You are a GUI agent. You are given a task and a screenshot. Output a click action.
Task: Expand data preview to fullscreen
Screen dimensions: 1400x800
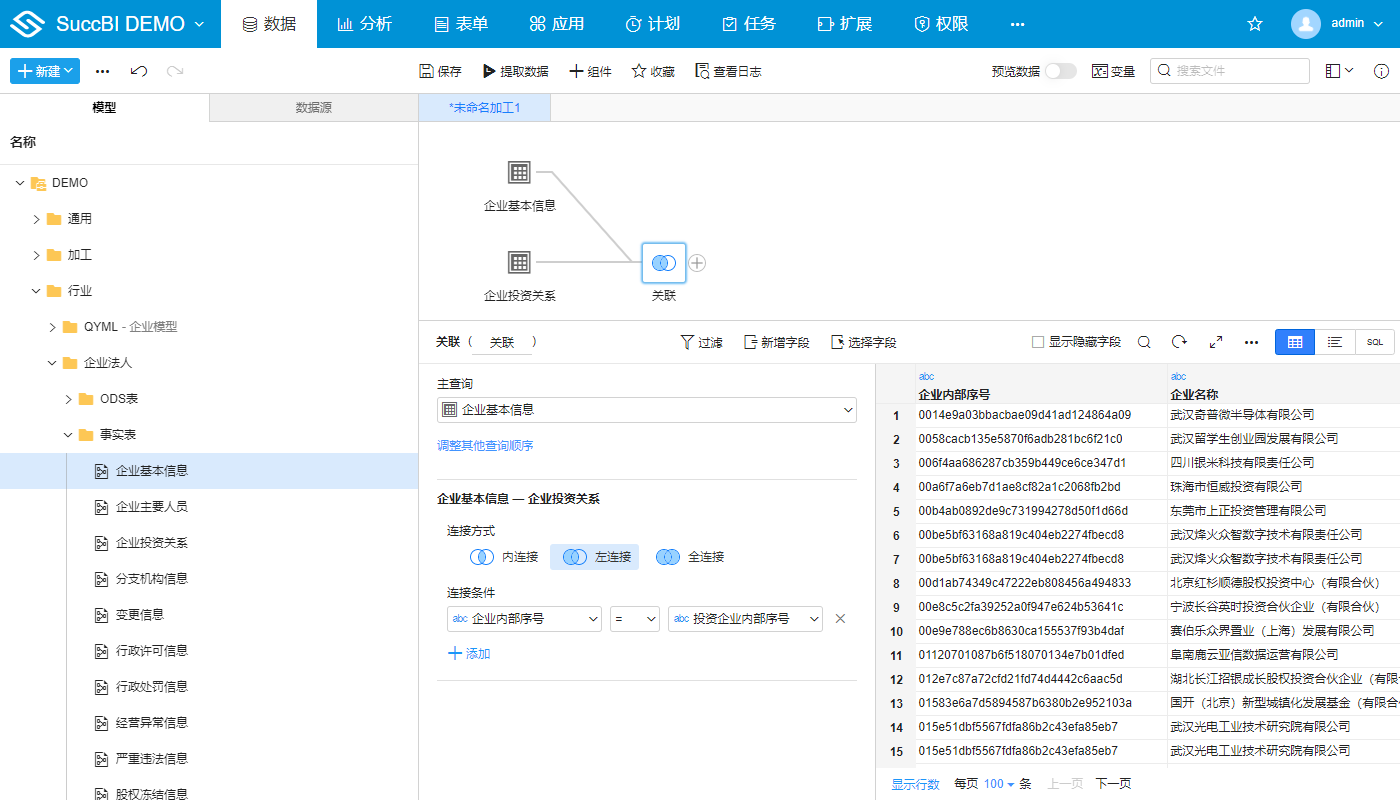[1215, 342]
